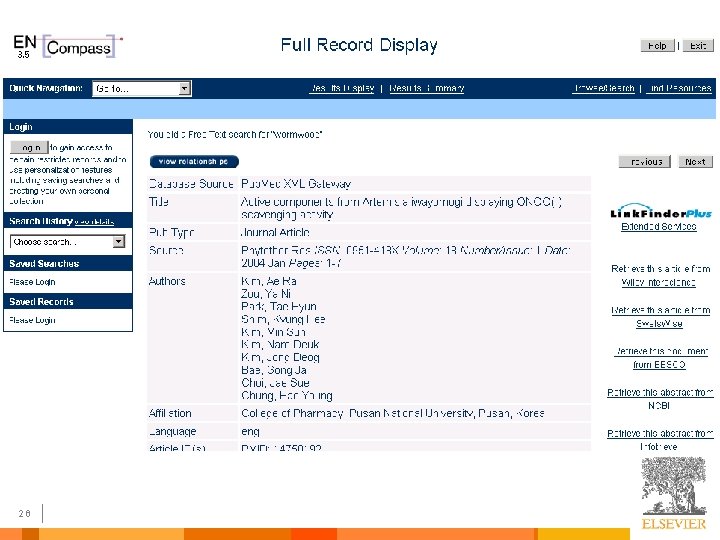The width and height of the screenshot is (720, 540).
Task: Open Browse/Search link
Action: click(604, 88)
